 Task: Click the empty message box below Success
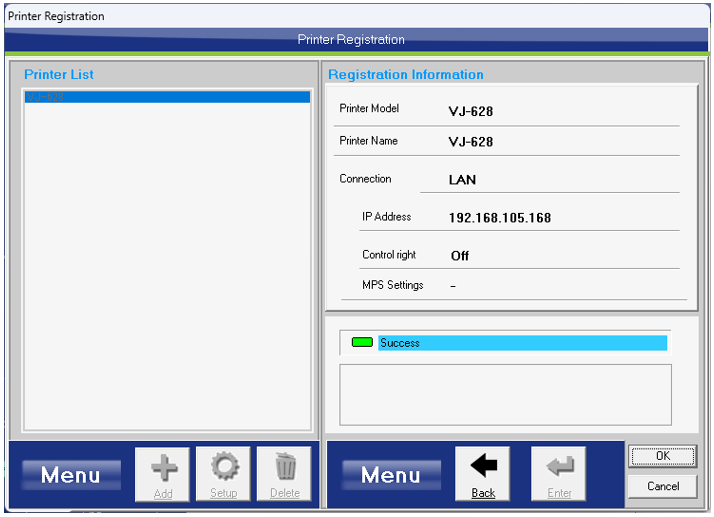coord(505,394)
